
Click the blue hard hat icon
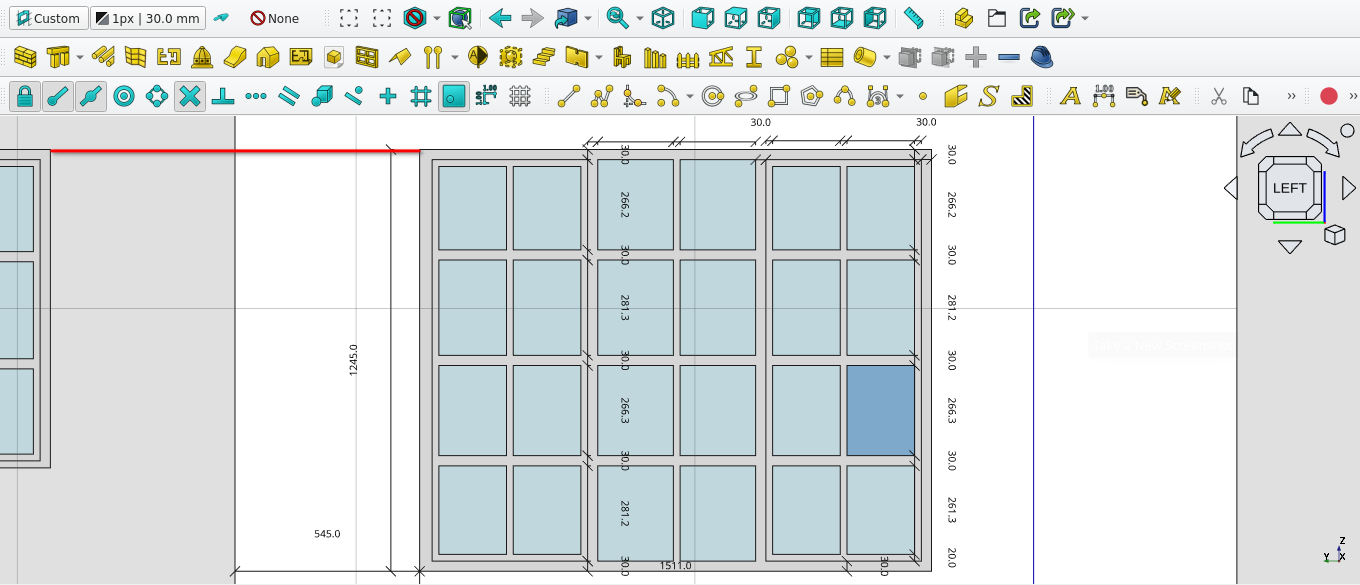[1042, 57]
